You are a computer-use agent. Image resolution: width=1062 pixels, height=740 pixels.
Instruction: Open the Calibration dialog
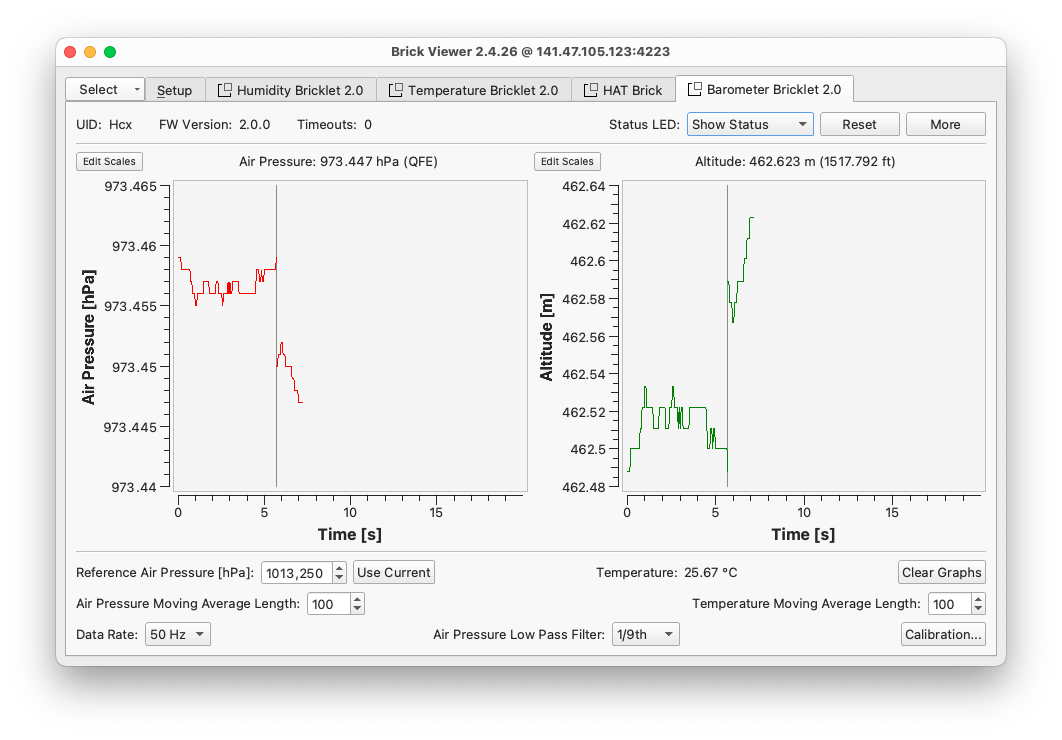pyautogui.click(x=943, y=634)
